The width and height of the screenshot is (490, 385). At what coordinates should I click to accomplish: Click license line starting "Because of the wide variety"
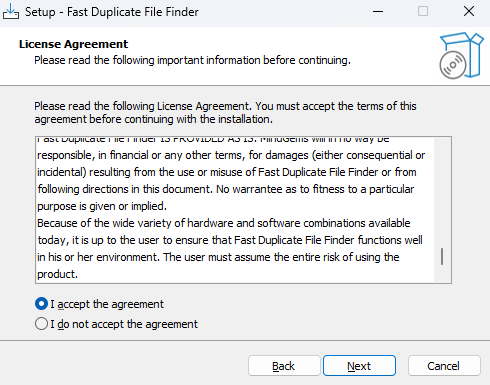pos(224,223)
